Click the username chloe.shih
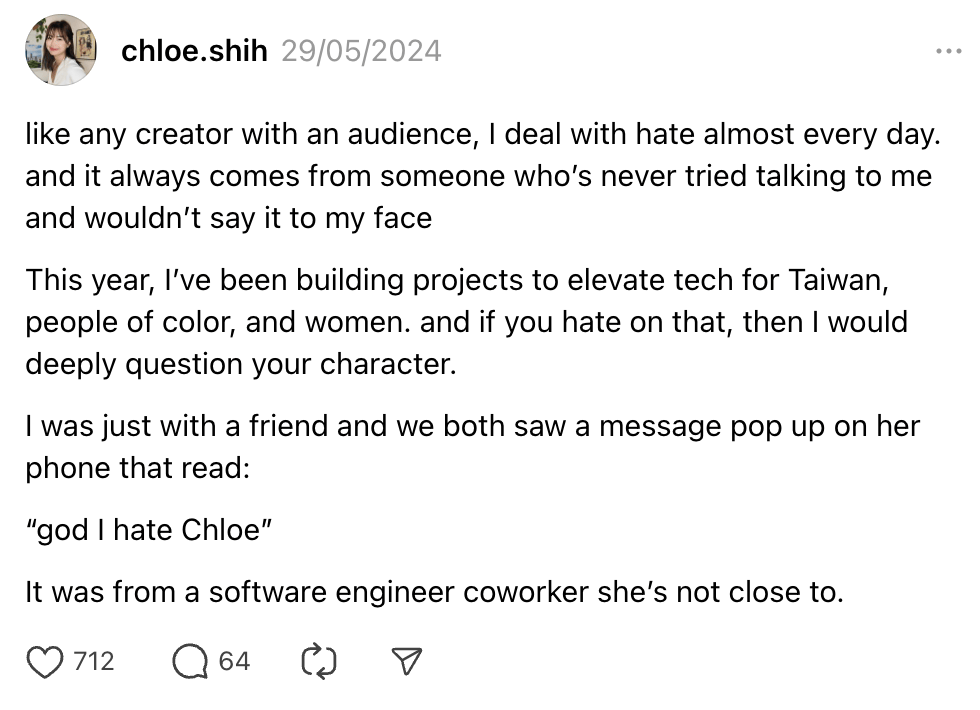The width and height of the screenshot is (980, 710). click(194, 50)
